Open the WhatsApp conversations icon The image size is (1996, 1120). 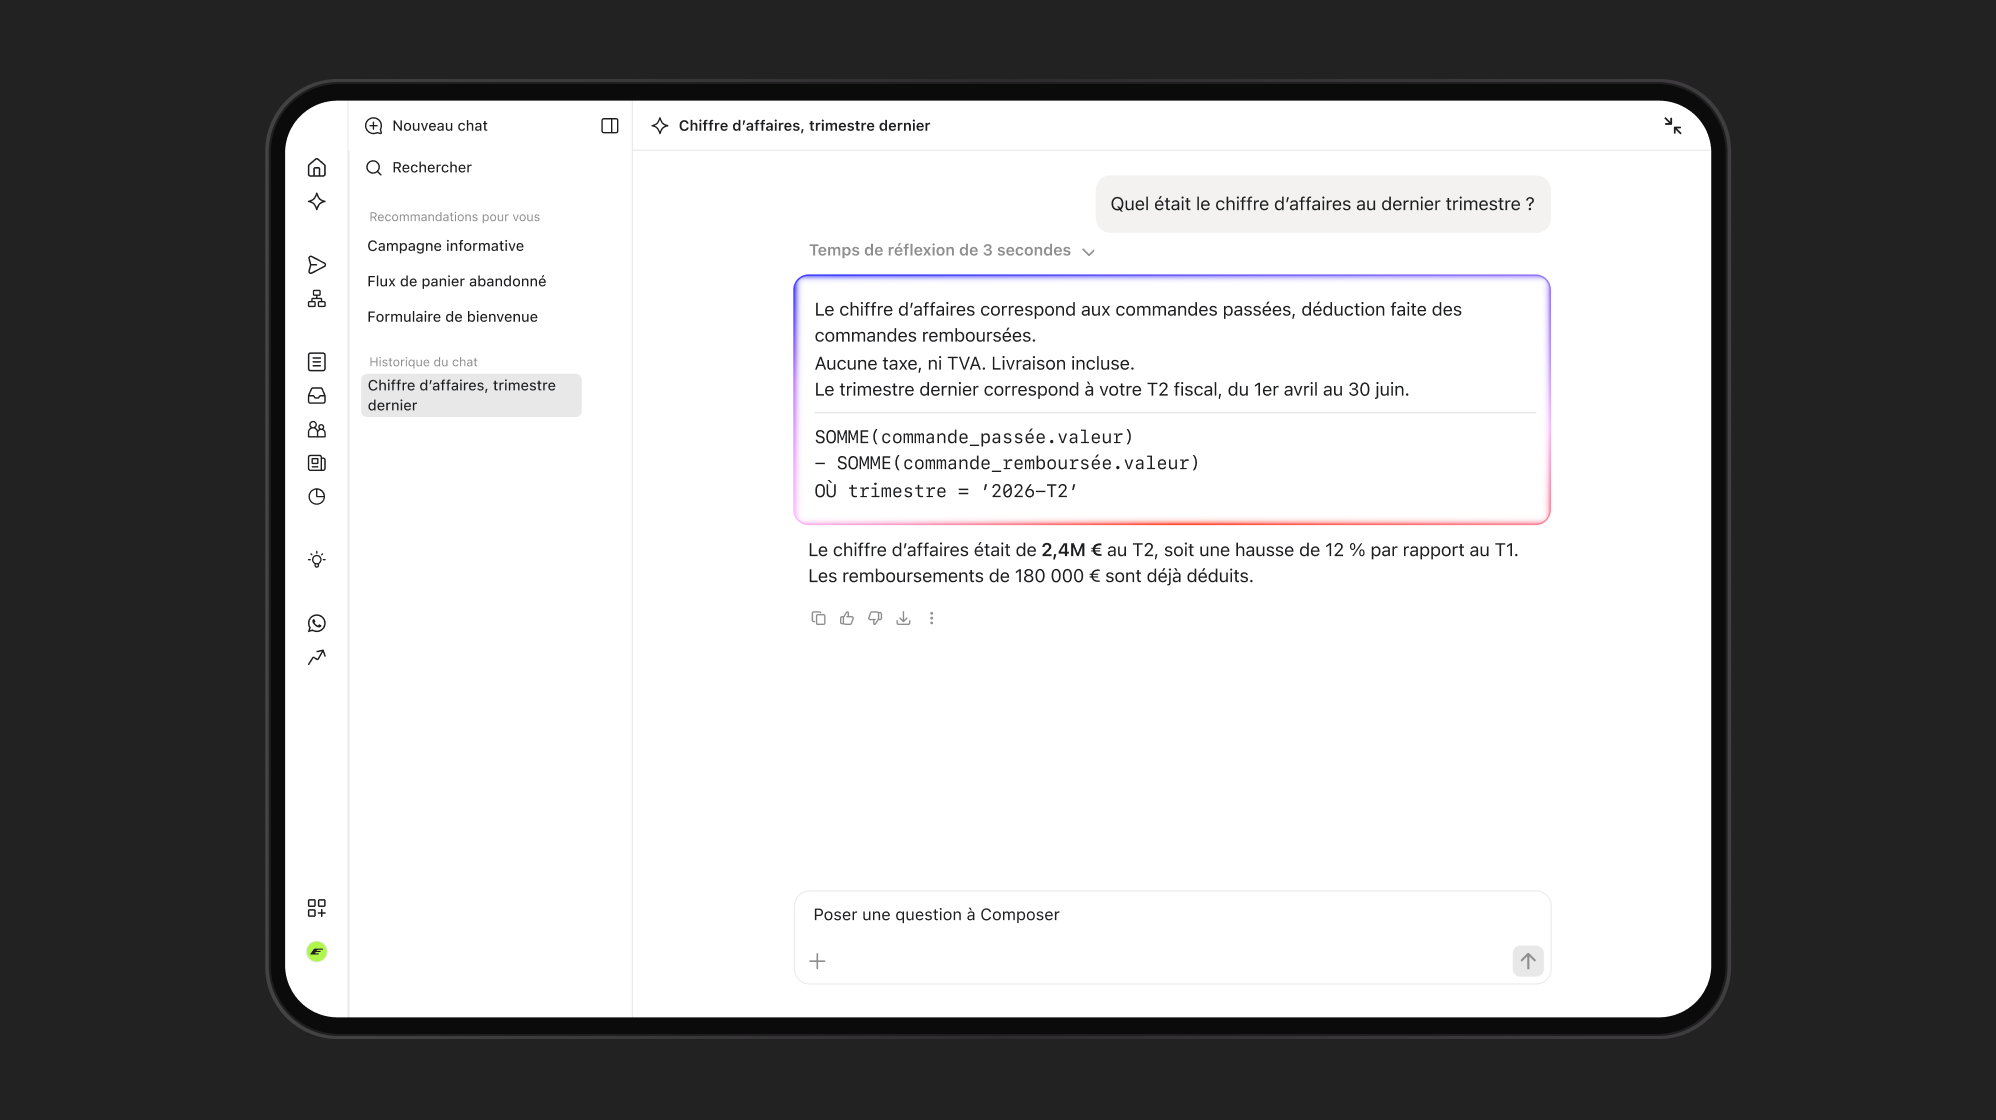(317, 624)
